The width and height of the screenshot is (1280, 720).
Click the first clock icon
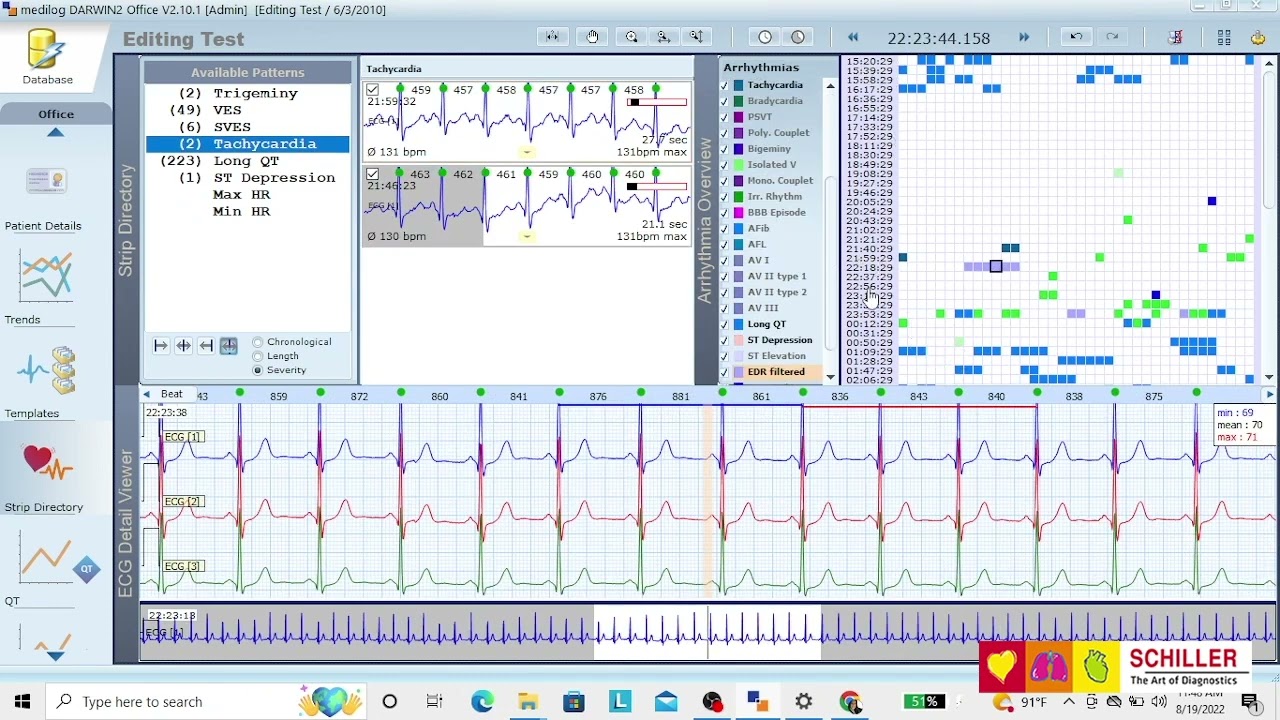(x=765, y=37)
